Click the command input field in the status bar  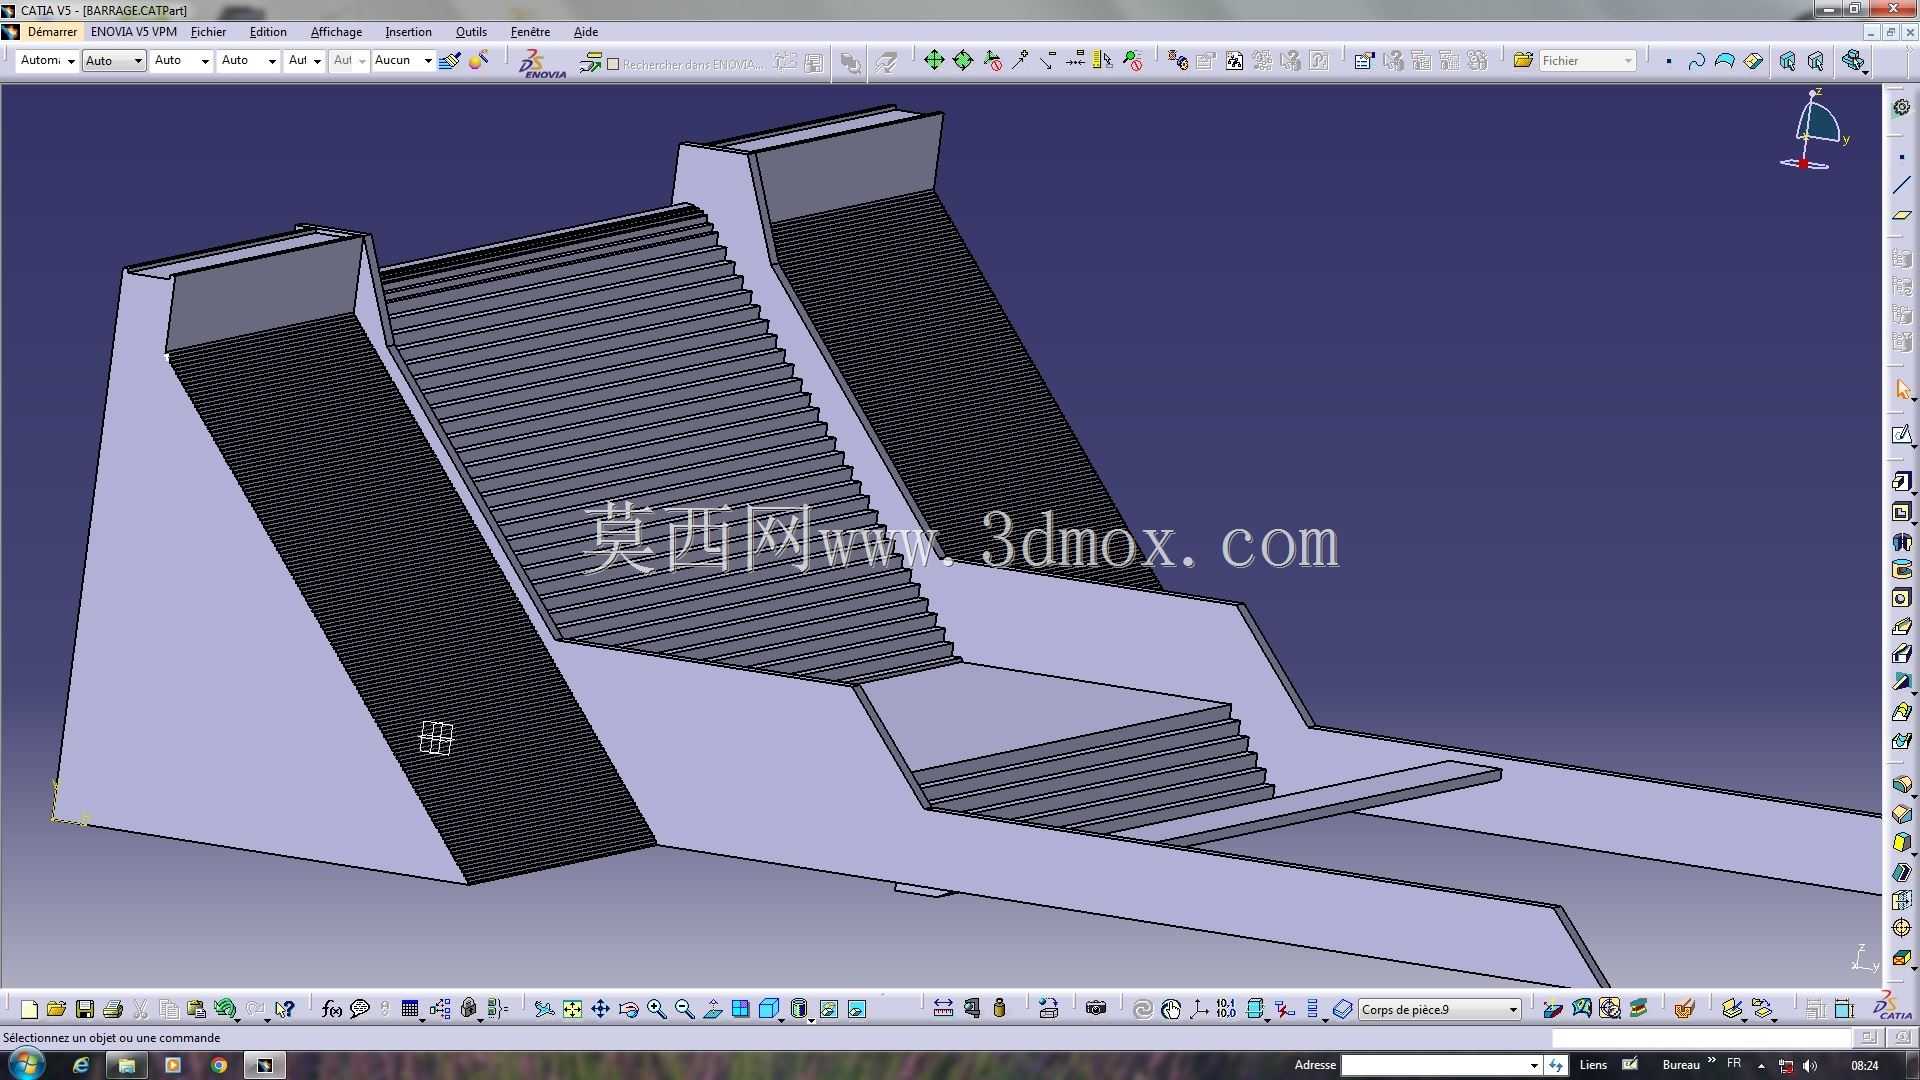tap(1700, 1038)
